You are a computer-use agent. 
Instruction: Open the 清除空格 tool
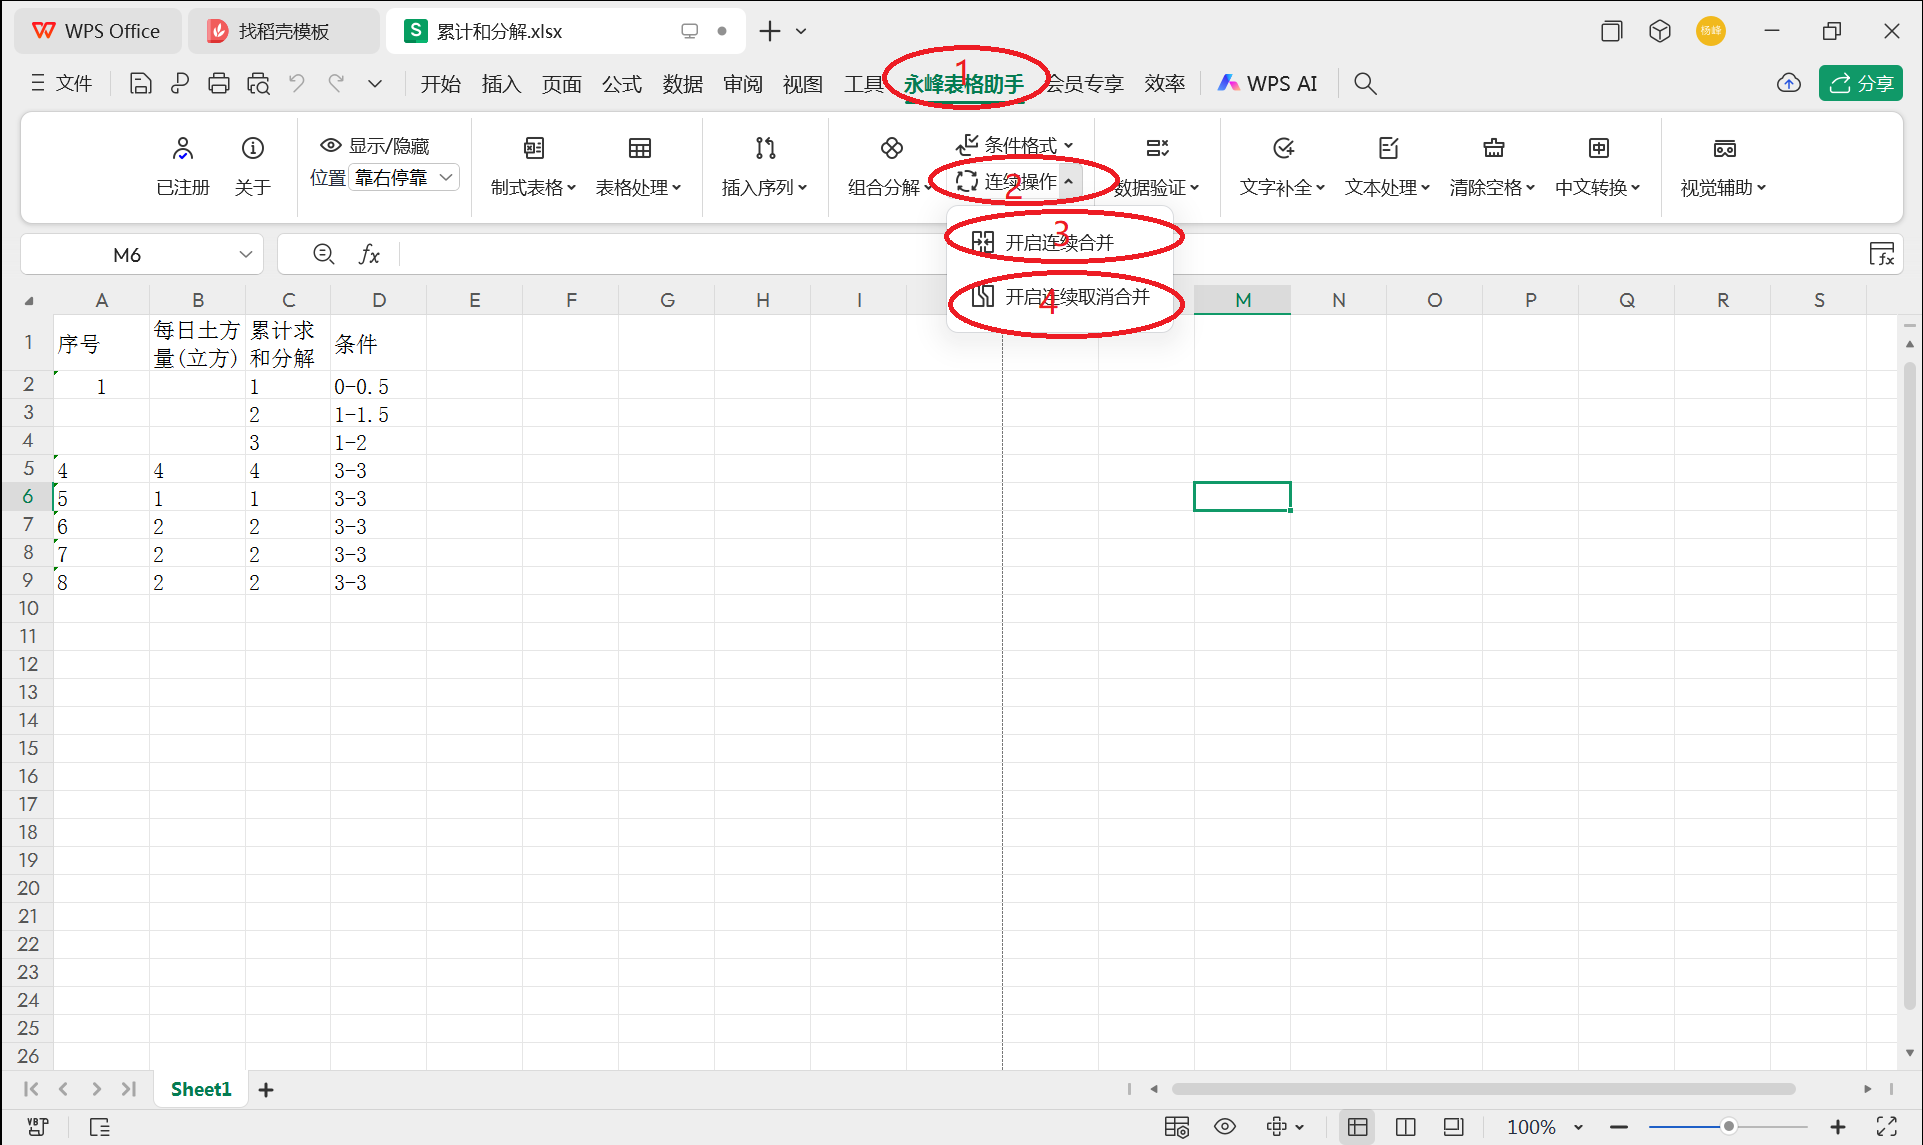tap(1491, 165)
